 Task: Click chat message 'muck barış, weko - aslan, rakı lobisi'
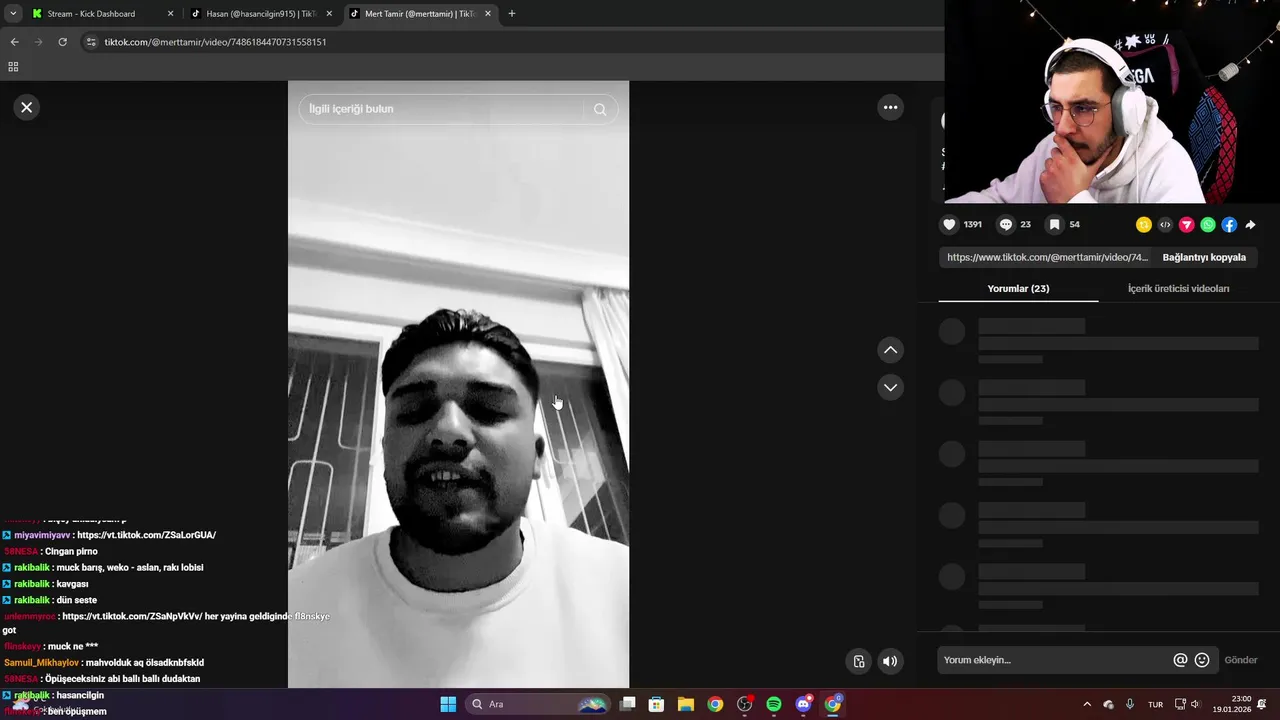click(x=130, y=567)
